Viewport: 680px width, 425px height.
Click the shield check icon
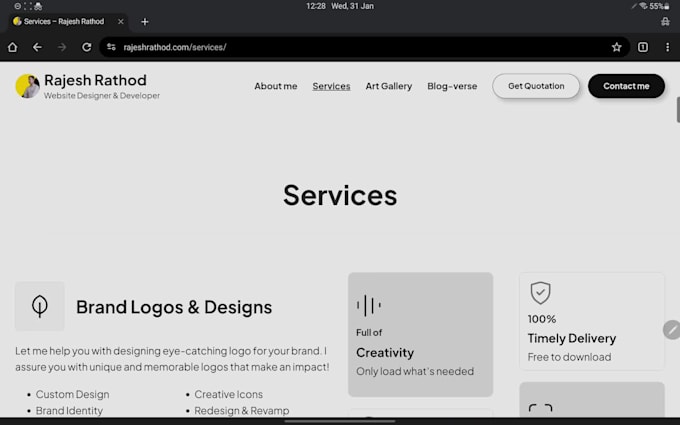pos(540,293)
